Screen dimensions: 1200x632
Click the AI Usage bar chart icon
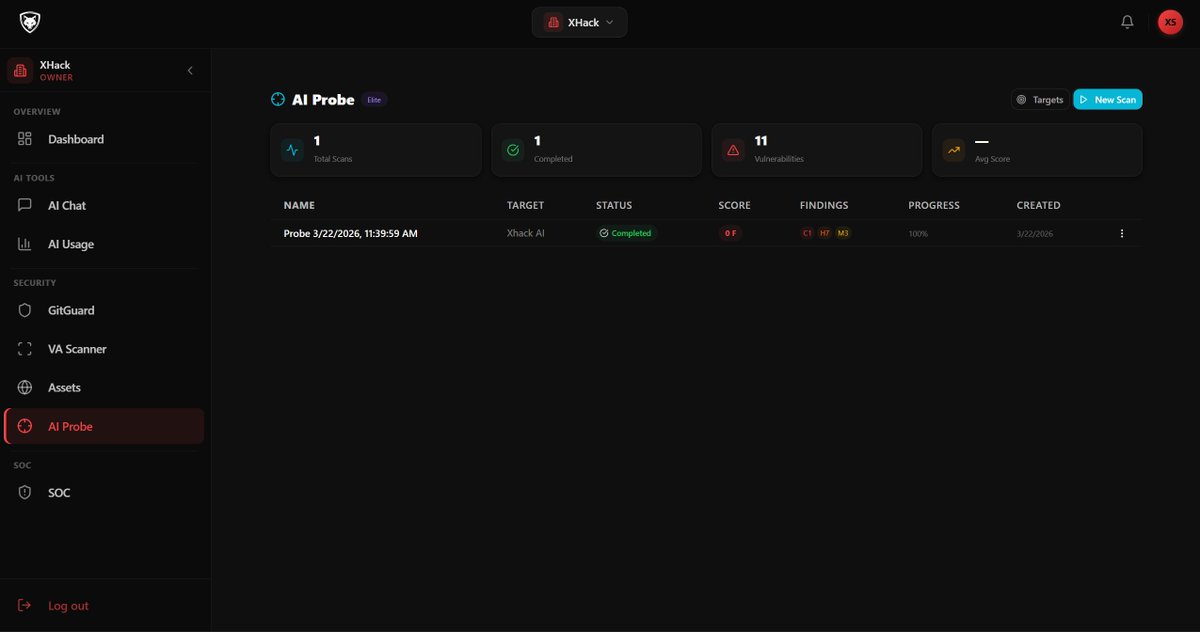click(25, 244)
